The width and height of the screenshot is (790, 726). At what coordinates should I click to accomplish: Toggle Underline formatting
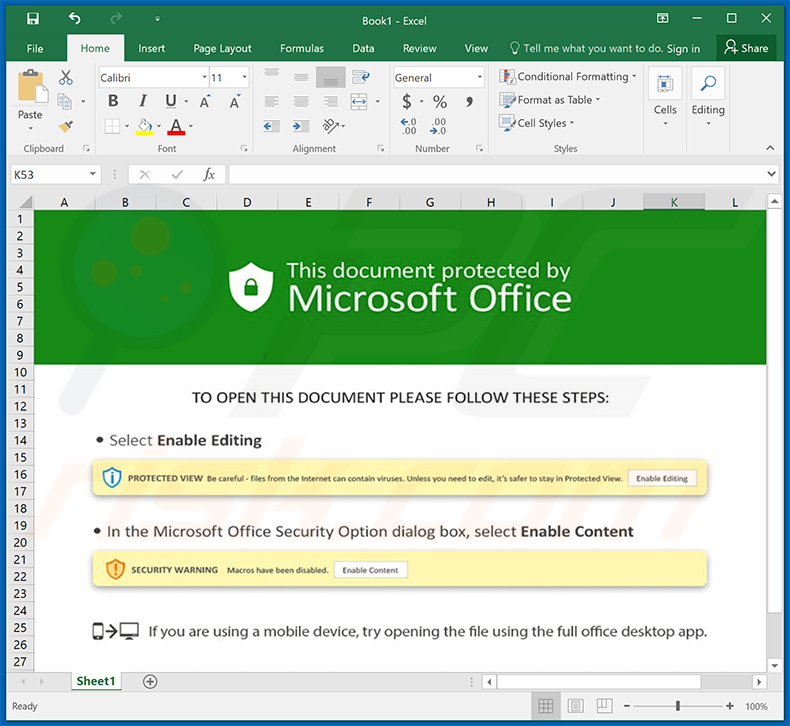coord(171,101)
